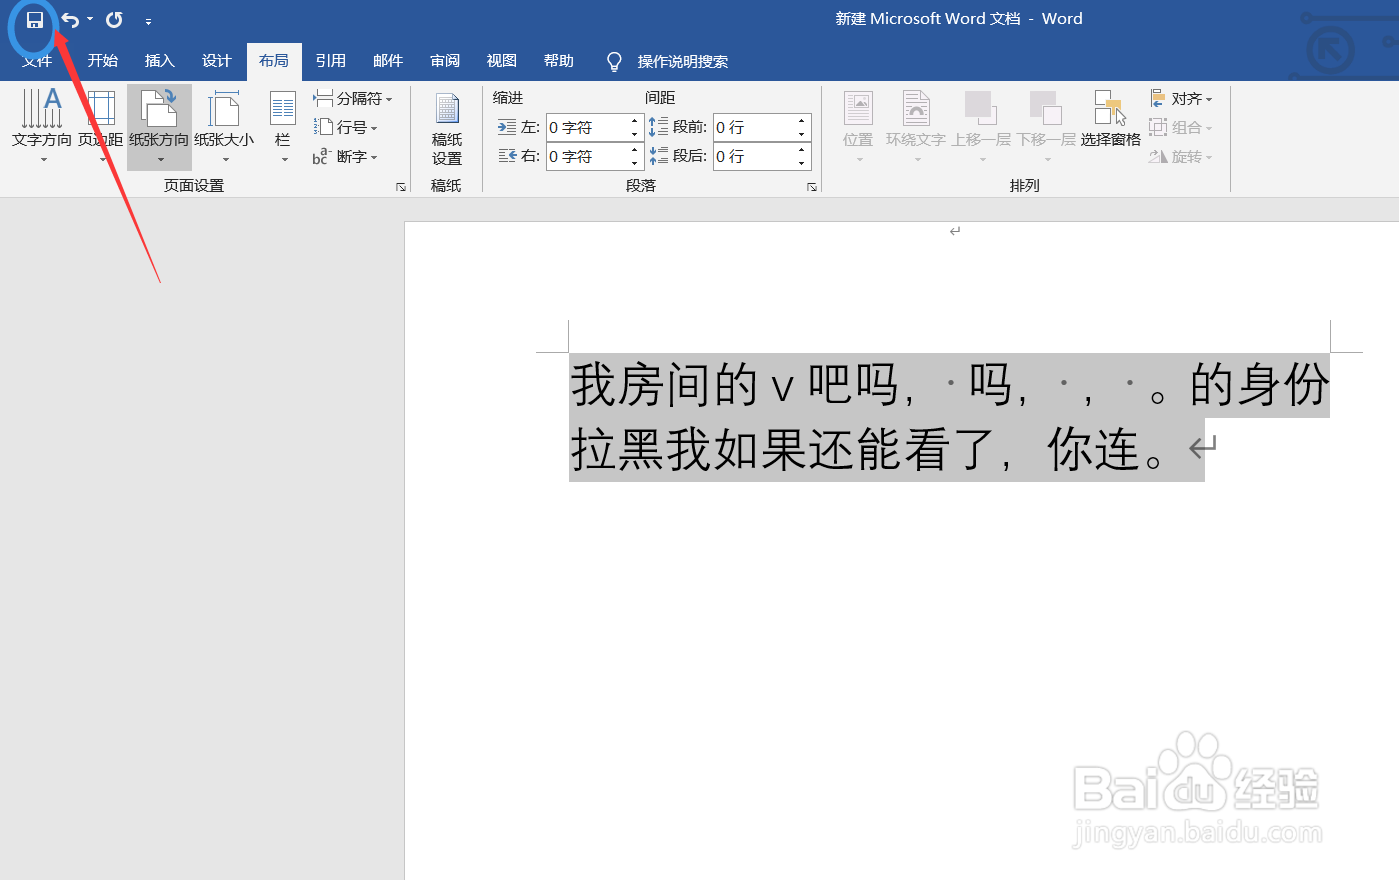Click the left indent 左 value field
The height and width of the screenshot is (880, 1399).
point(587,128)
